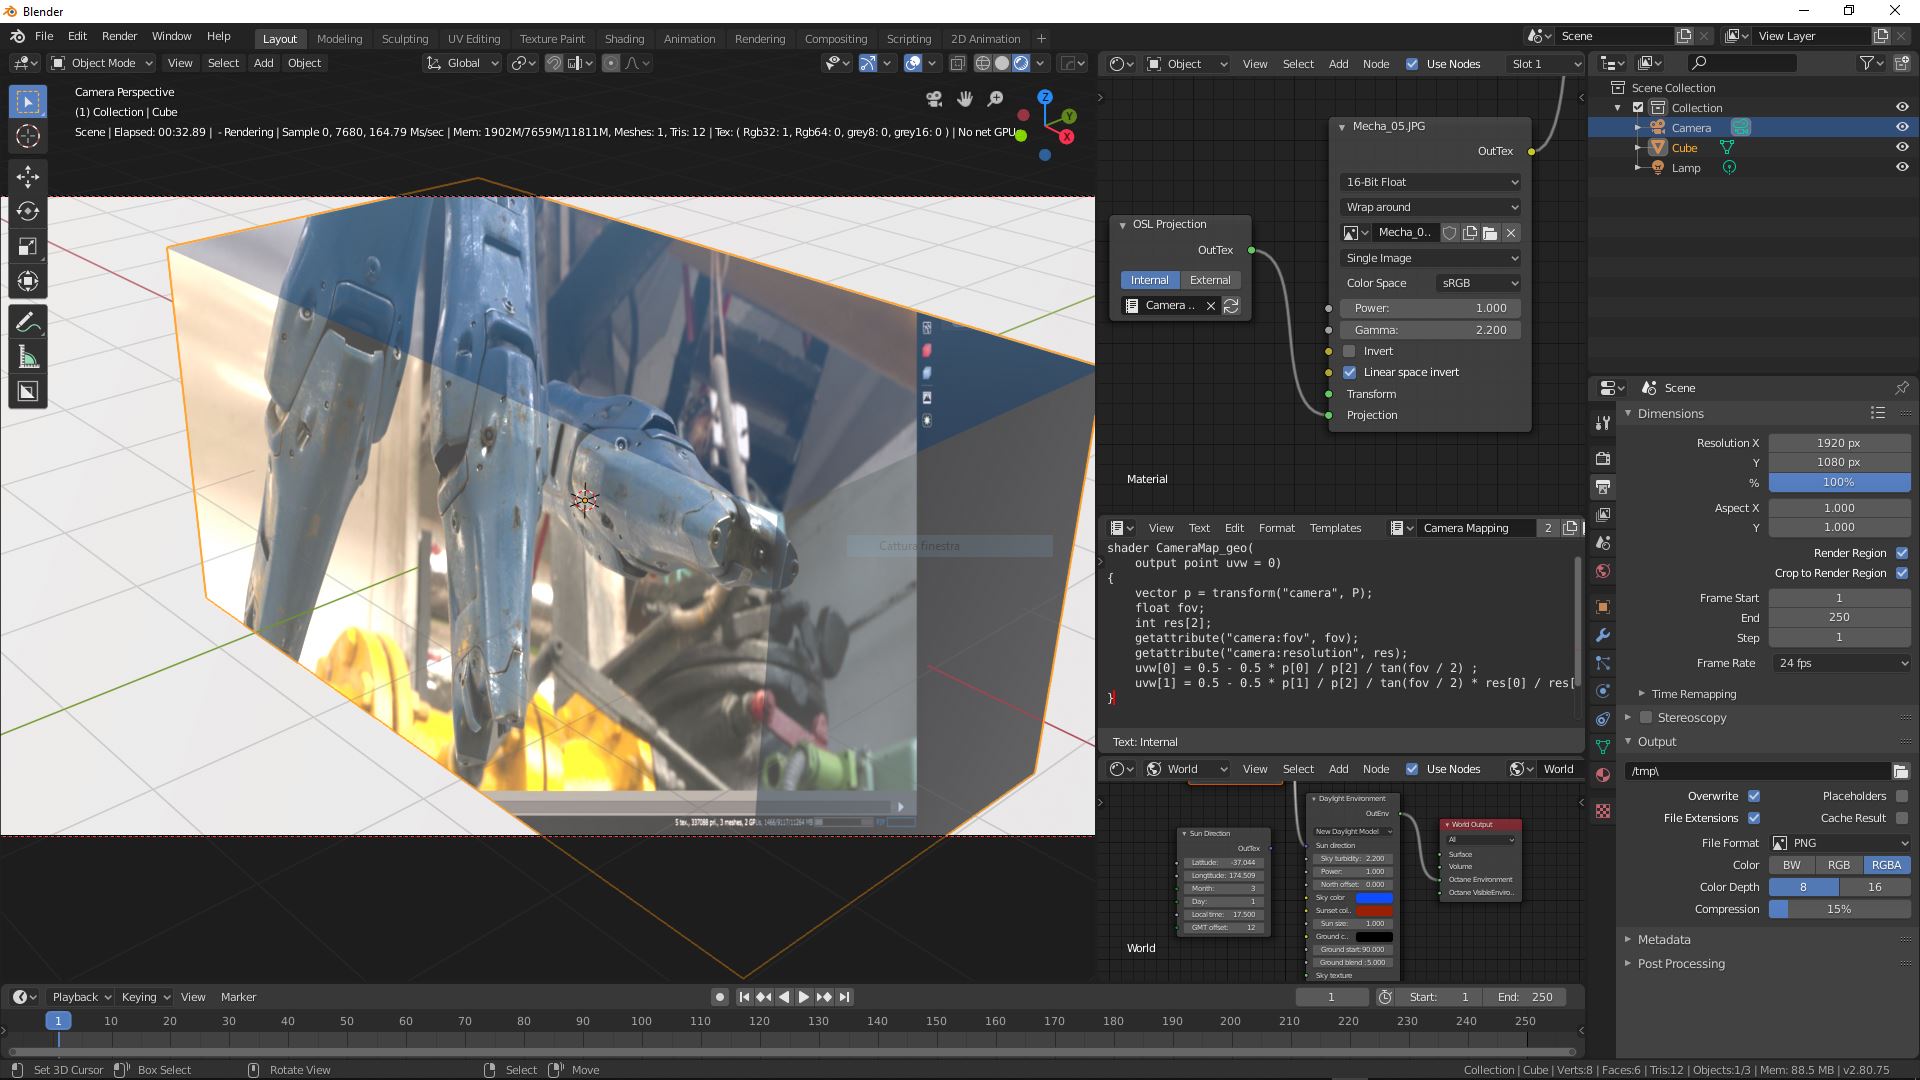
Task: Open the Render menu
Action: pos(119,36)
